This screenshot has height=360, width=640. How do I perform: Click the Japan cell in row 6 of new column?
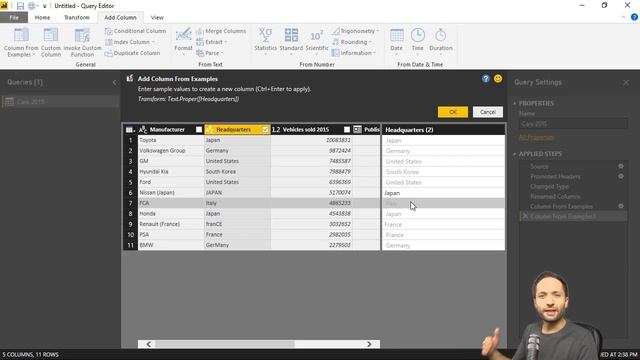tap(444, 193)
